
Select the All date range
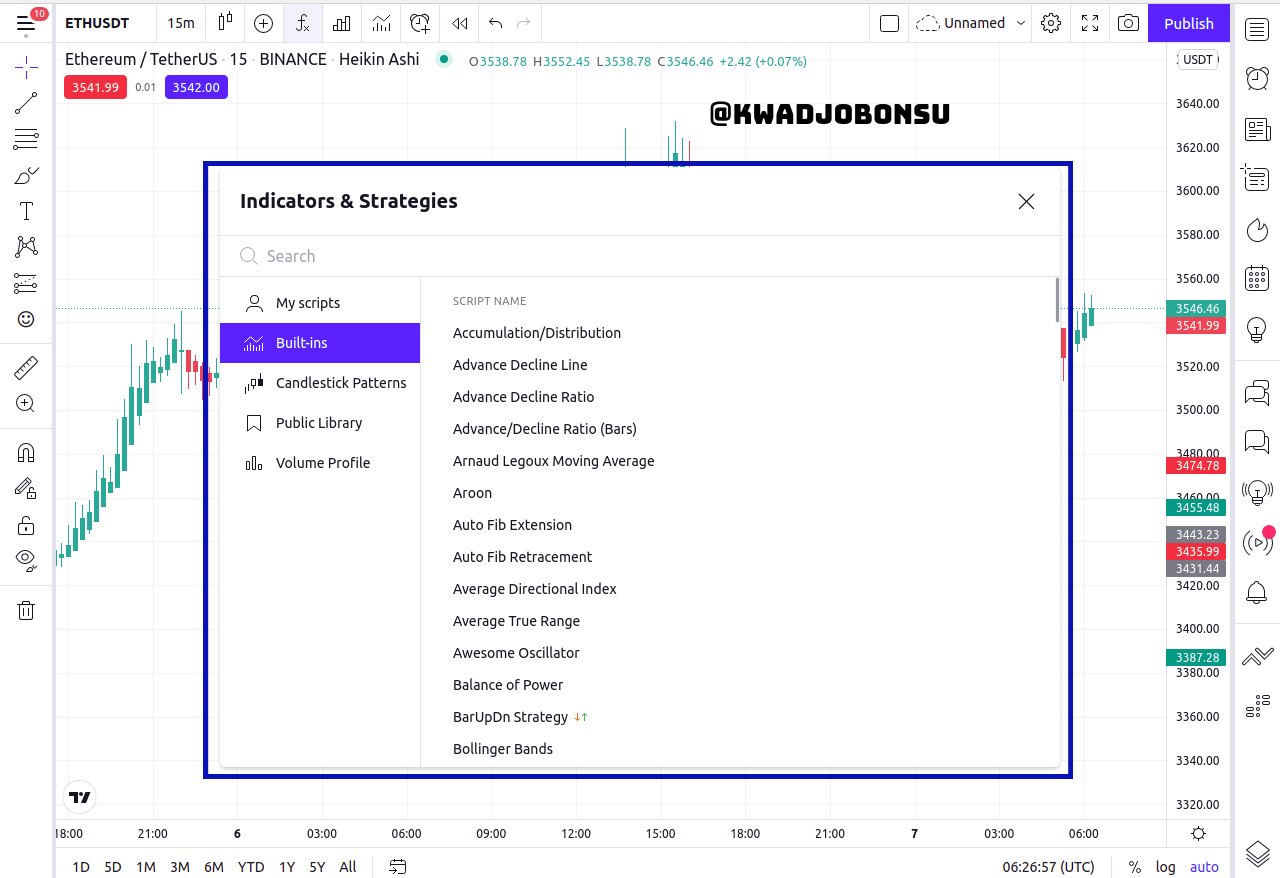coord(348,867)
